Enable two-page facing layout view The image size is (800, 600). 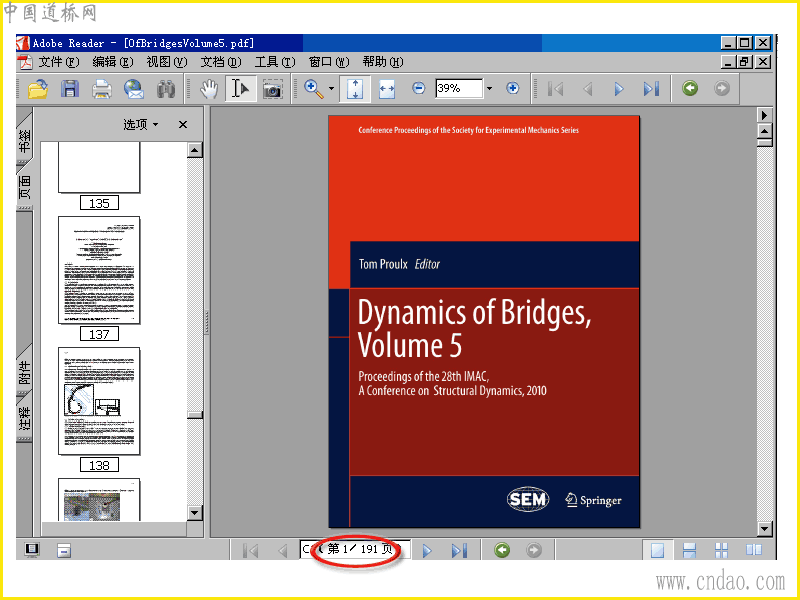(753, 550)
